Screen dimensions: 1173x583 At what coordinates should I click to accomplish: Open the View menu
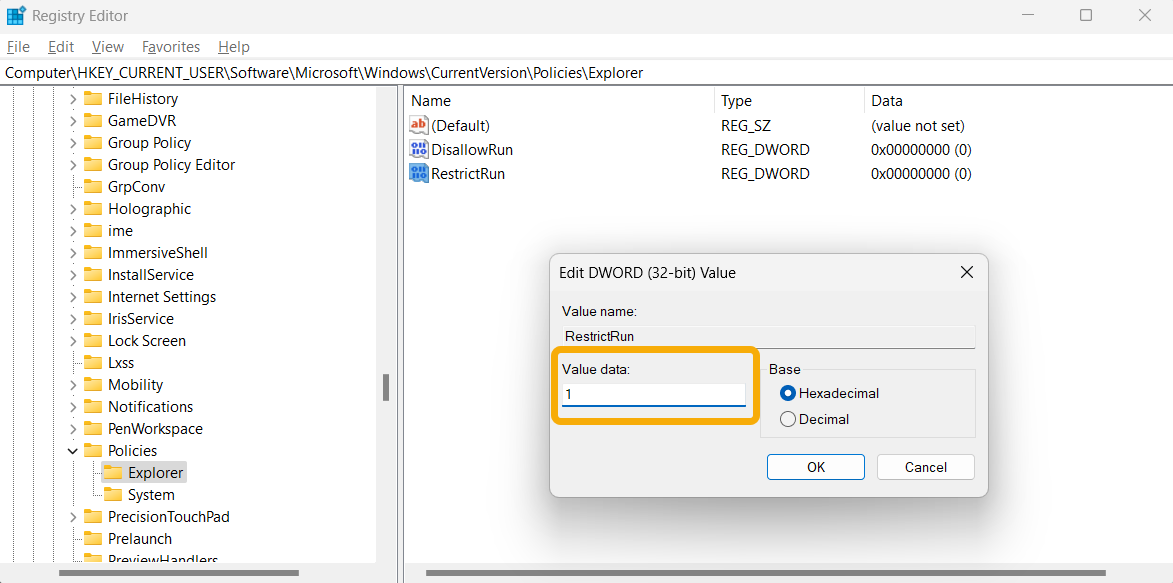pyautogui.click(x=107, y=46)
